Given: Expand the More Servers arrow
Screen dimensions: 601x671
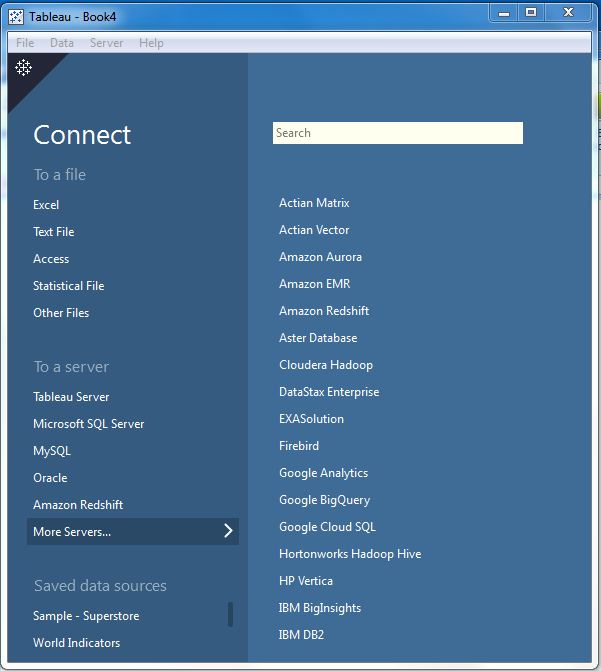Looking at the screenshot, I should point(228,531).
